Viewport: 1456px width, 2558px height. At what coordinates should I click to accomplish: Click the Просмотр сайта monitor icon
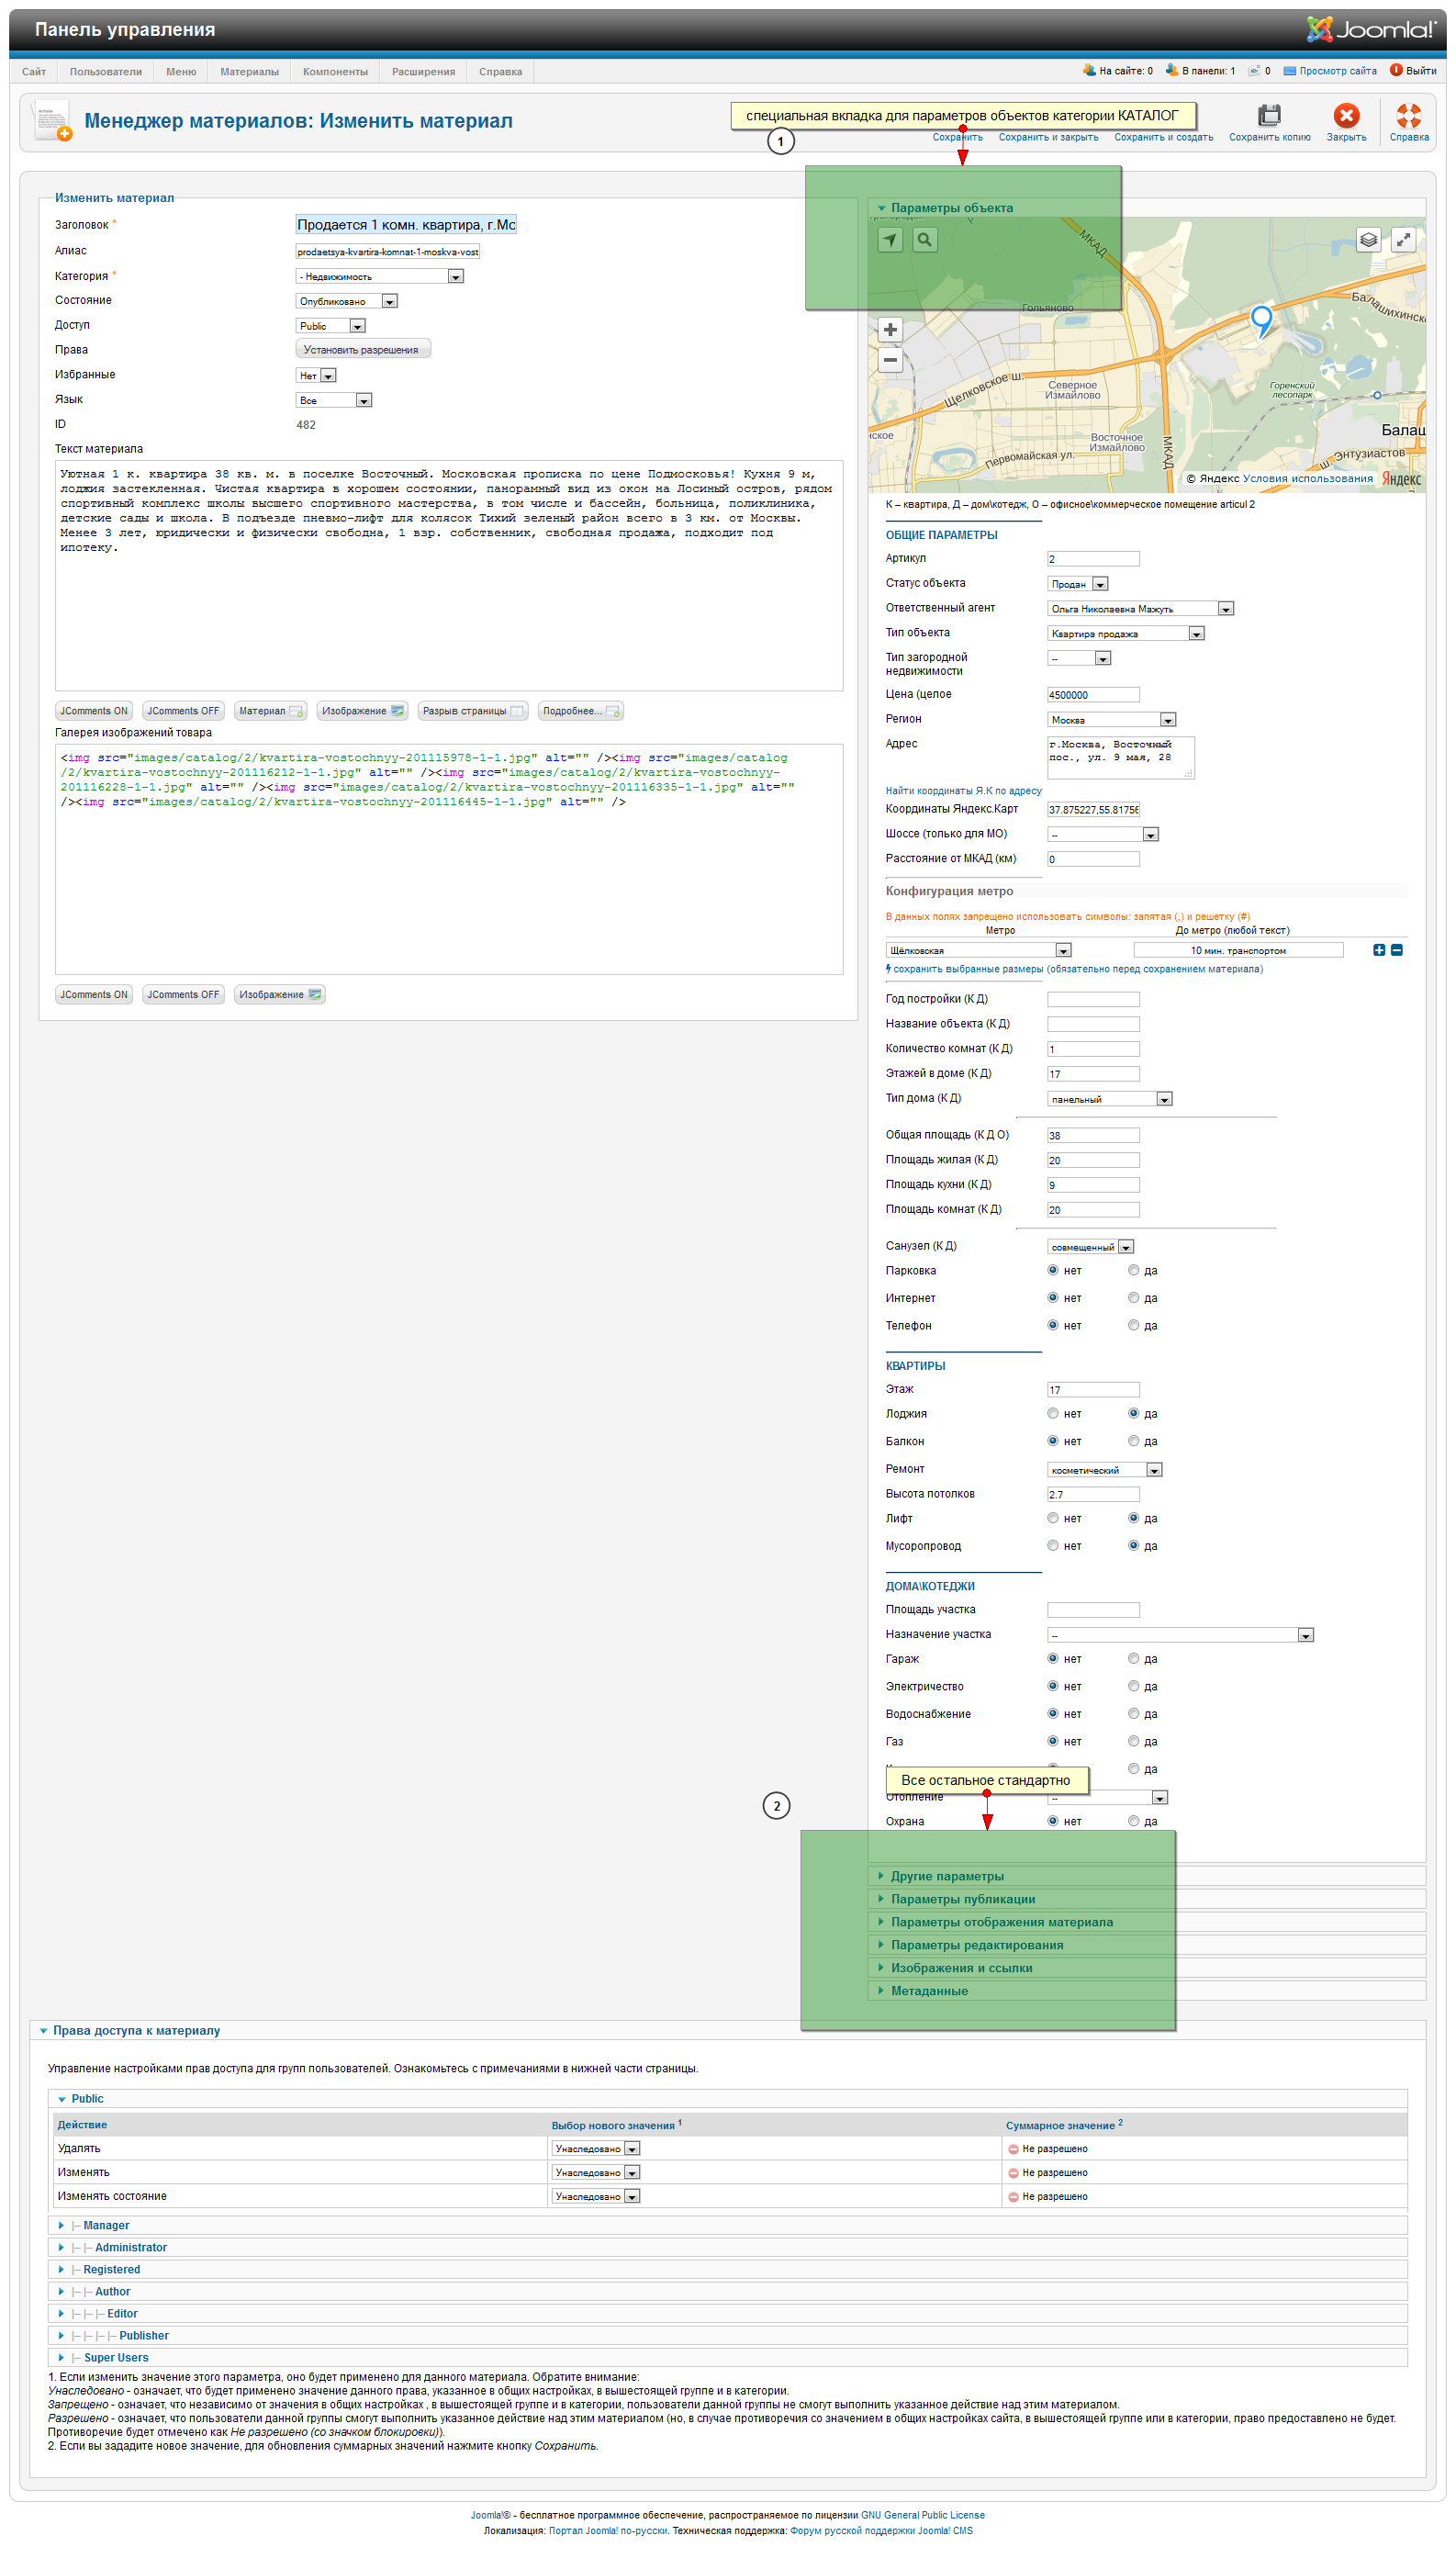[1290, 71]
